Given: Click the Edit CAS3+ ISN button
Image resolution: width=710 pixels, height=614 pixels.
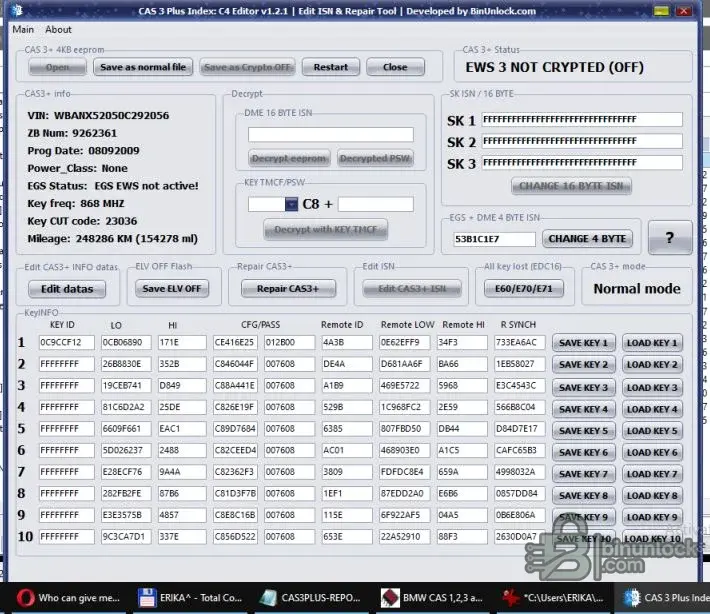Looking at the screenshot, I should [412, 288].
